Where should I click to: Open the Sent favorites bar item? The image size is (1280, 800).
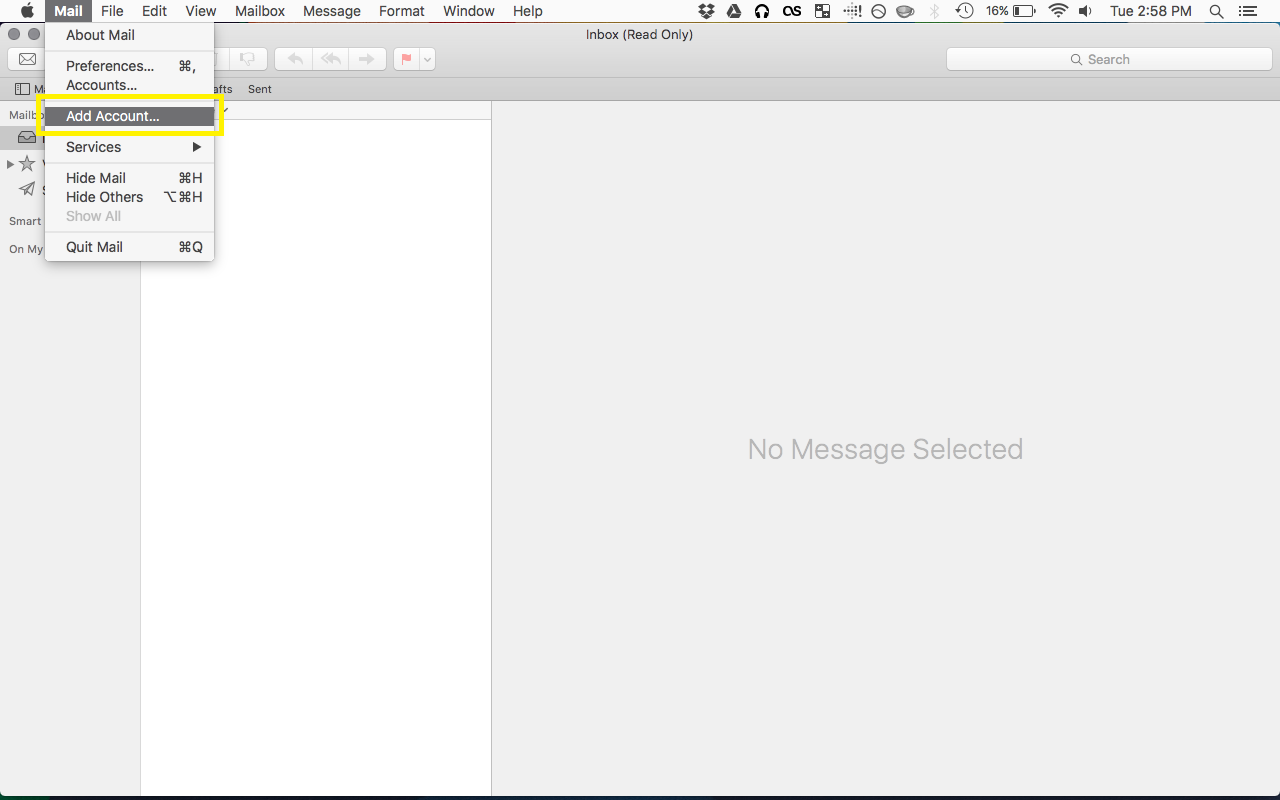(x=260, y=89)
